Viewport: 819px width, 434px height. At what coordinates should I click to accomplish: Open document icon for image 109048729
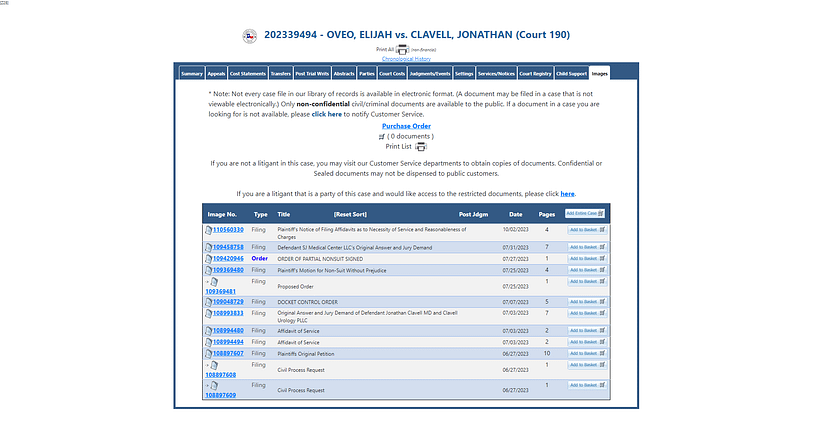pos(208,302)
